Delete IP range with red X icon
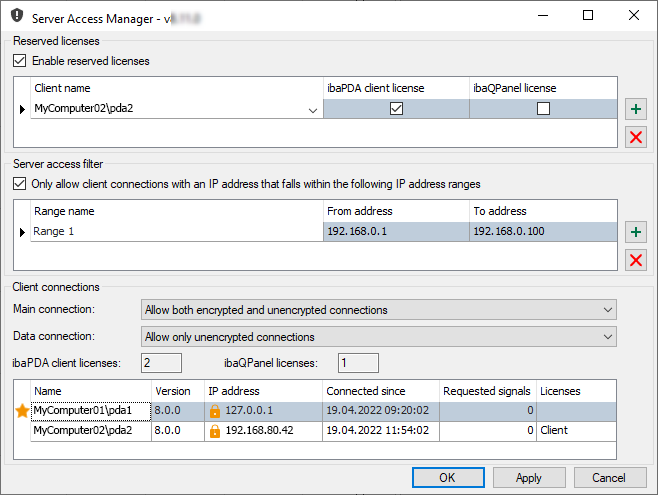 [x=635, y=260]
